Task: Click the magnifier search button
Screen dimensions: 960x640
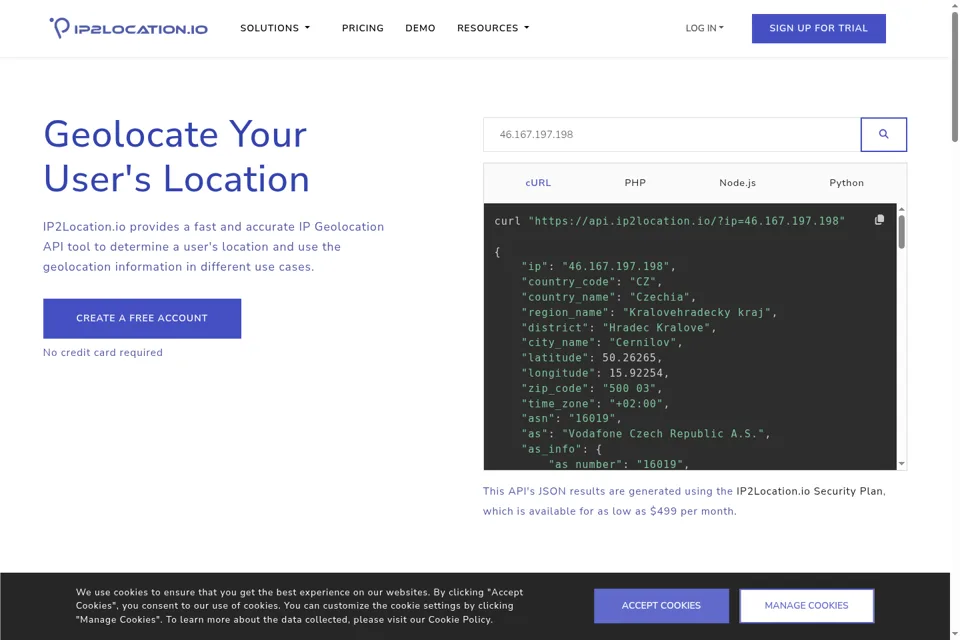Action: [x=883, y=134]
